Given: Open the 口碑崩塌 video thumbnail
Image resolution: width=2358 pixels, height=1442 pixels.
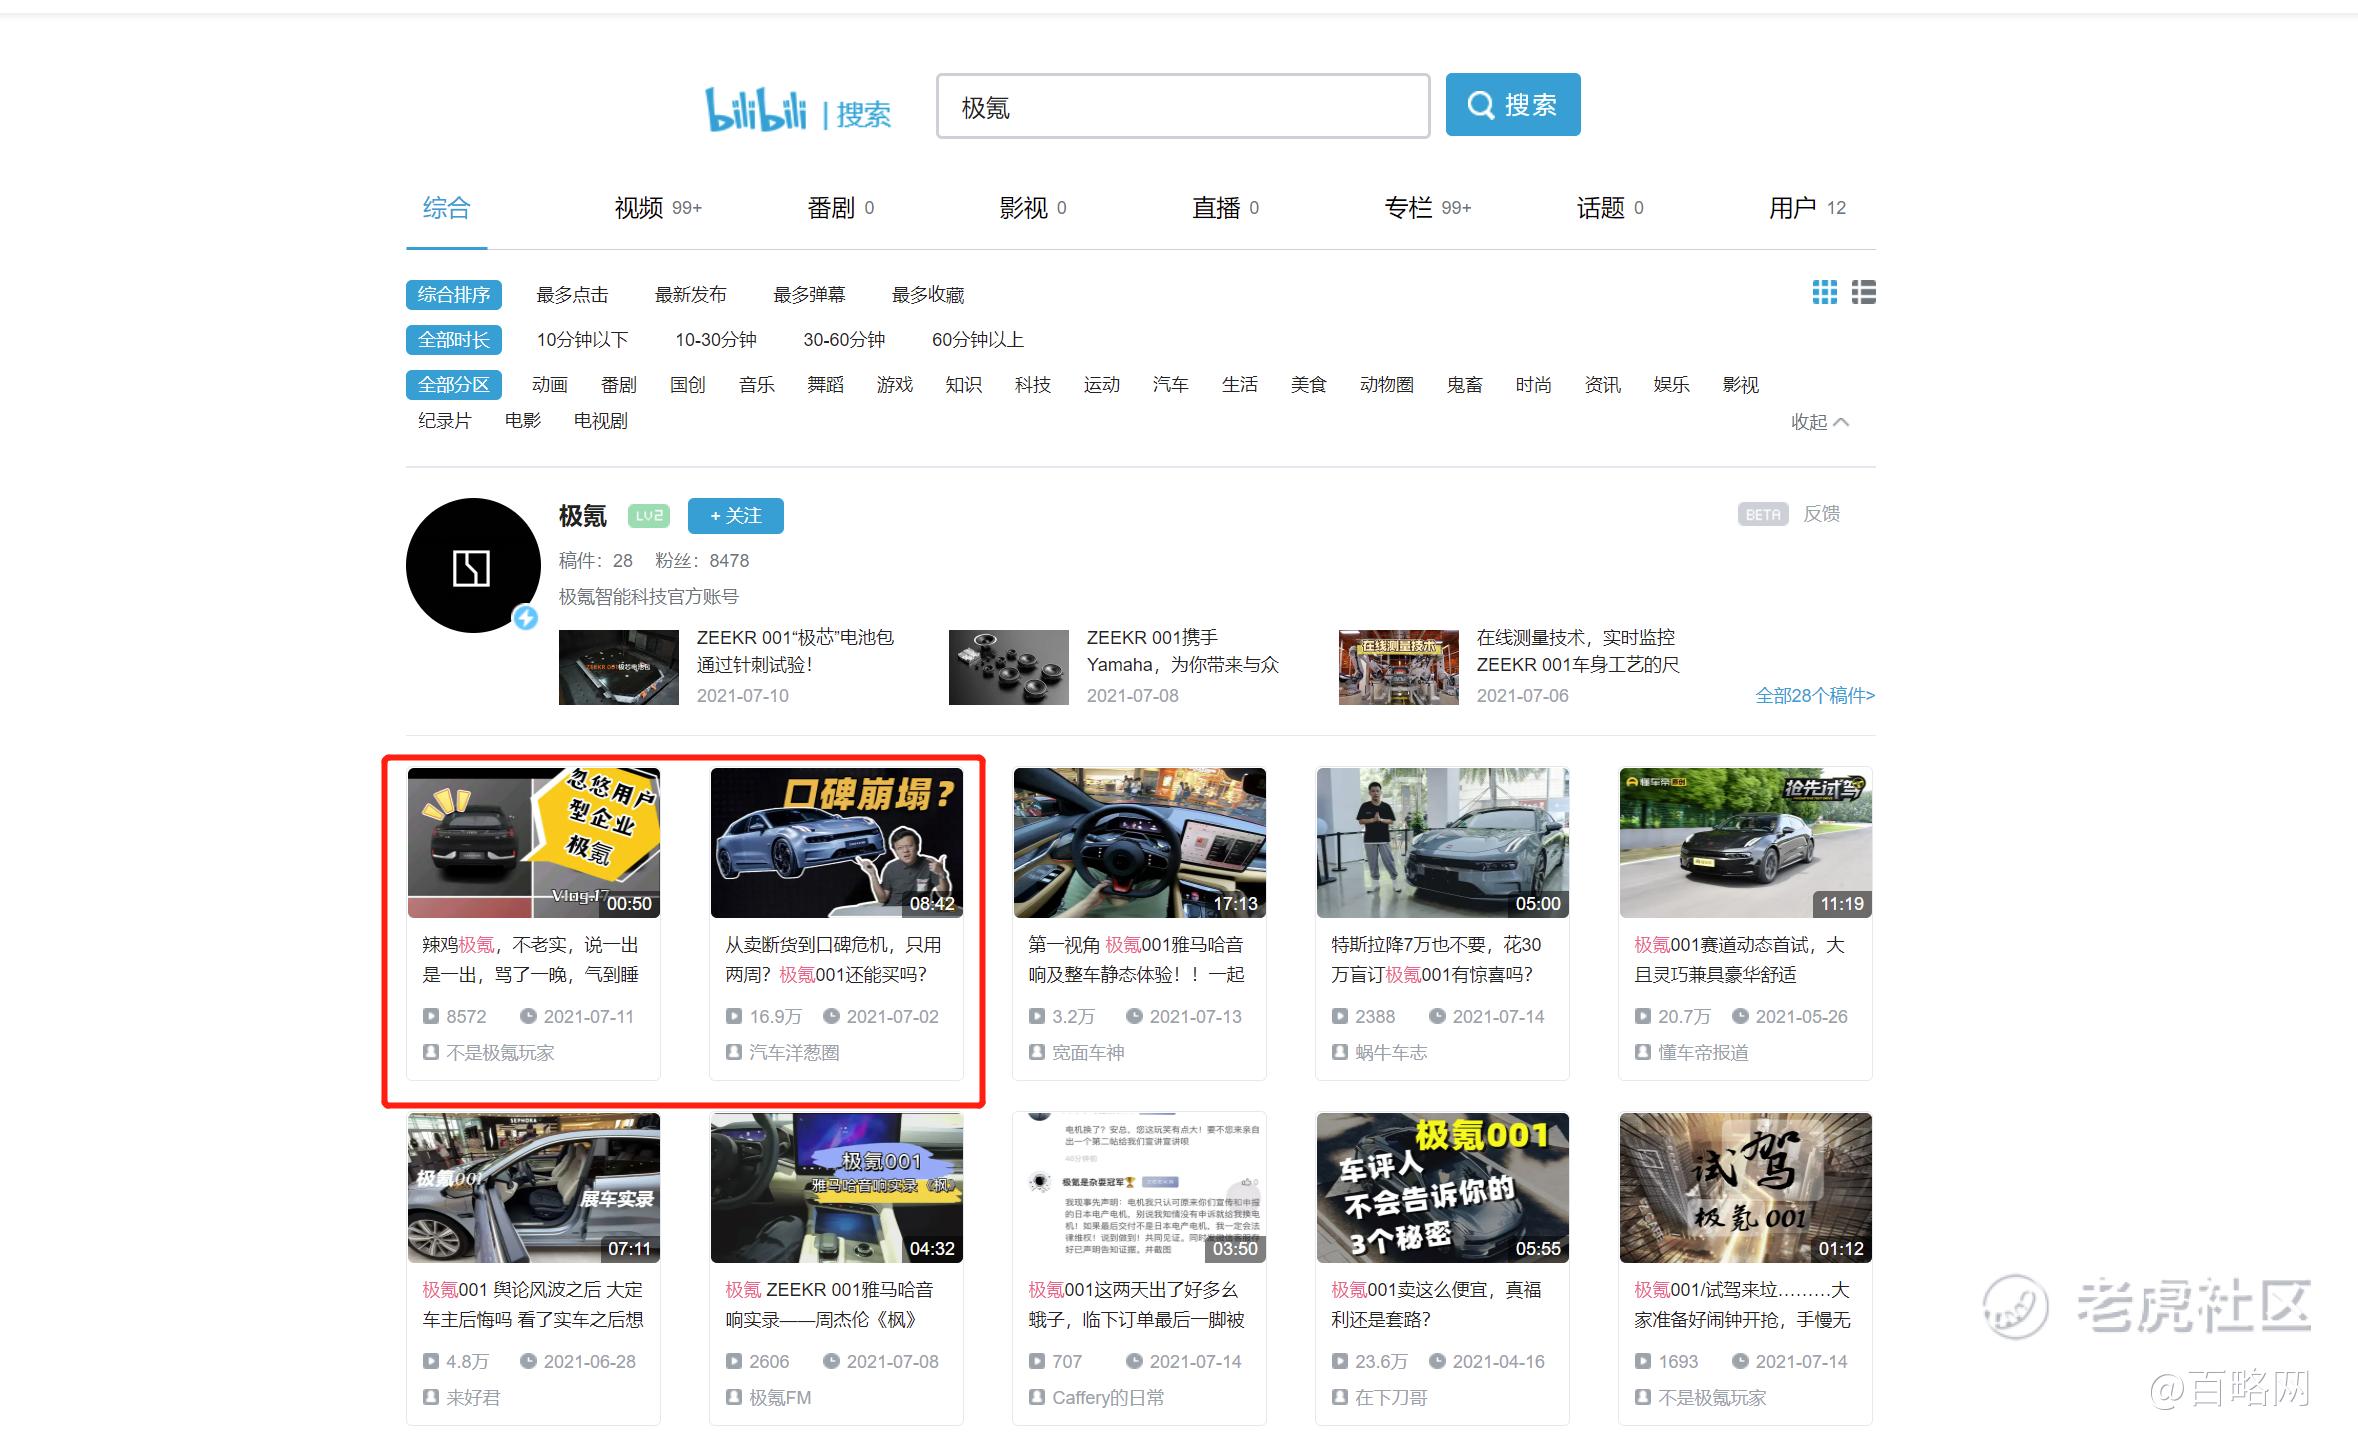Looking at the screenshot, I should coord(836,842).
